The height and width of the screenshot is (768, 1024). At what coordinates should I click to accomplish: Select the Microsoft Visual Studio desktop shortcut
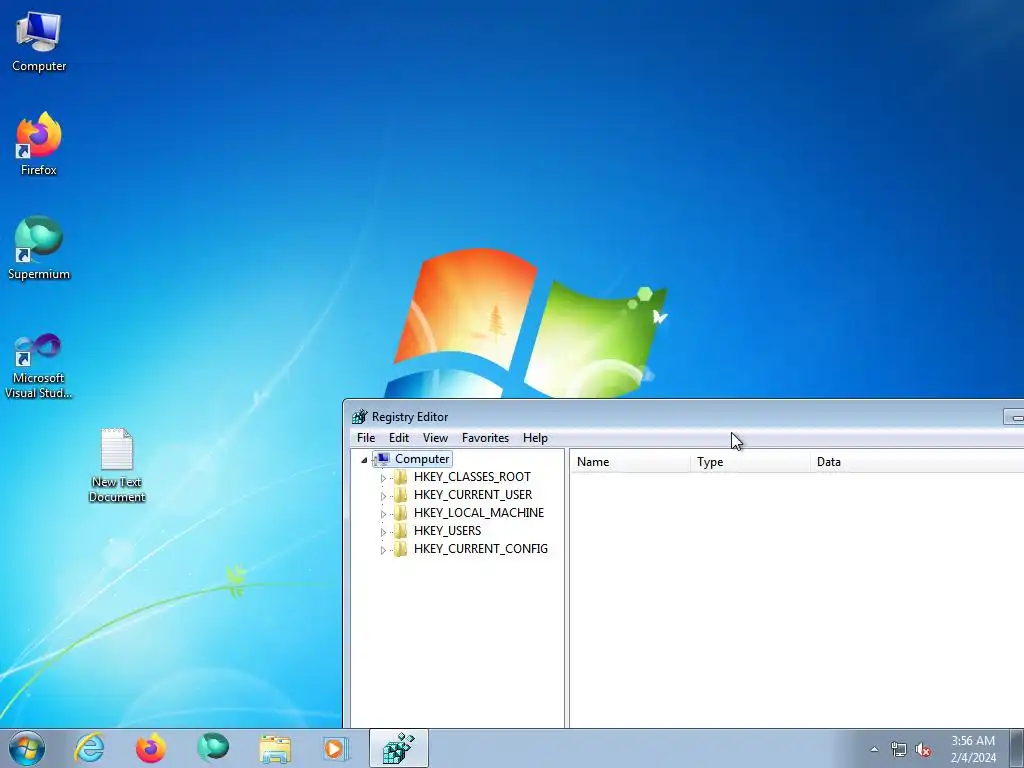tap(39, 366)
